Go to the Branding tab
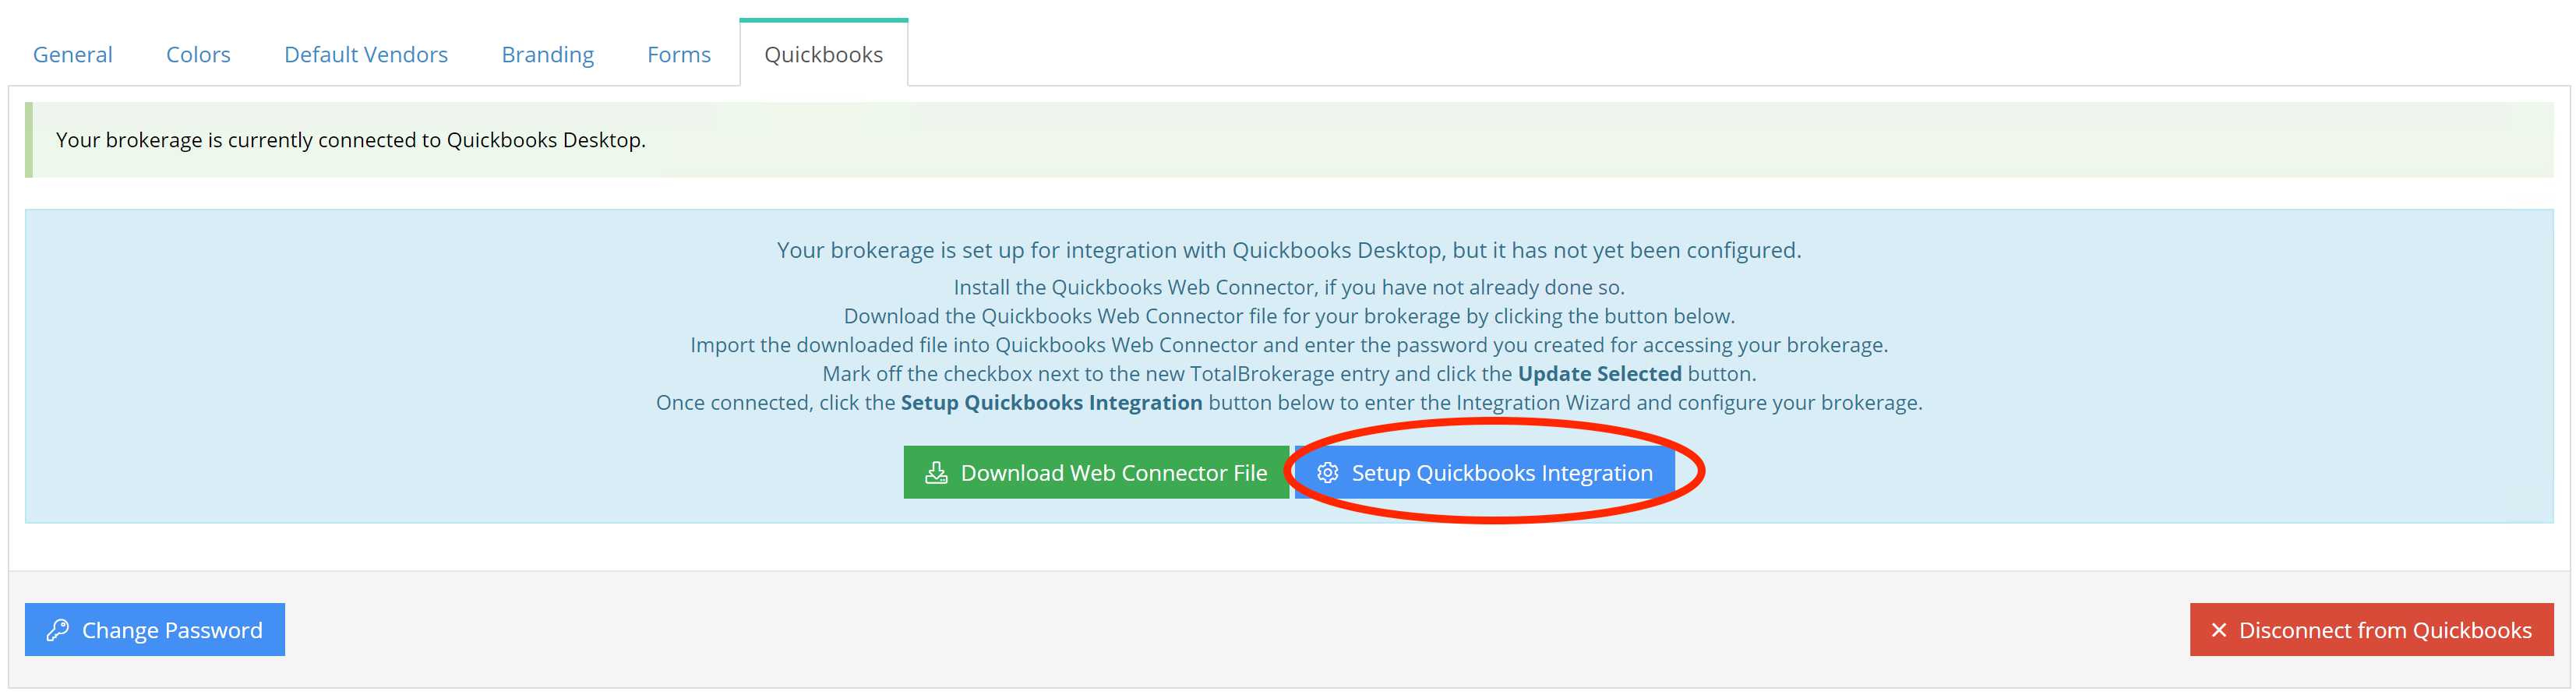The height and width of the screenshot is (695, 2576). pyautogui.click(x=547, y=55)
